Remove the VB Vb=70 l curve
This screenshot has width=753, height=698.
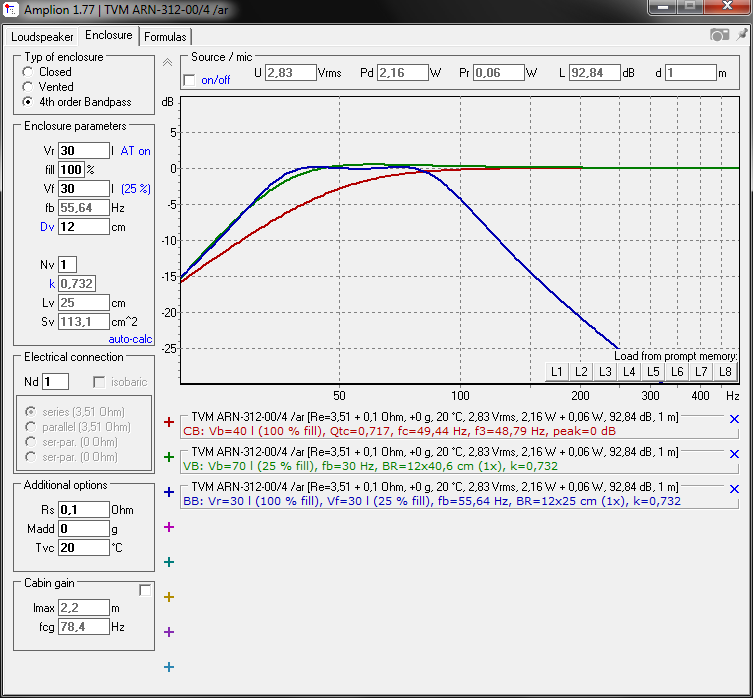[x=734, y=454]
